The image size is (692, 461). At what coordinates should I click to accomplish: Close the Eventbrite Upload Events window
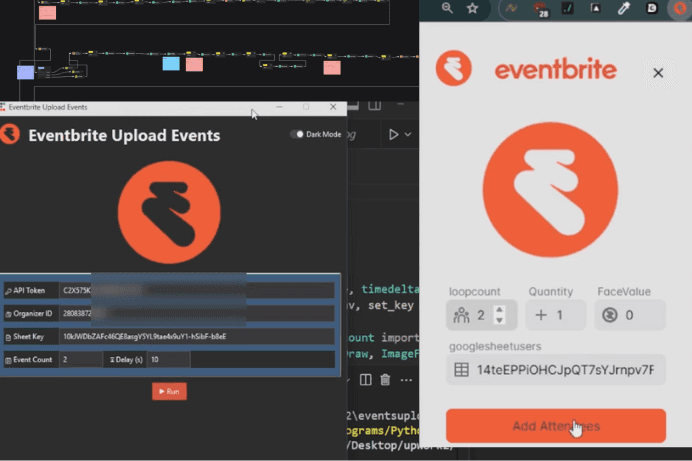(333, 107)
